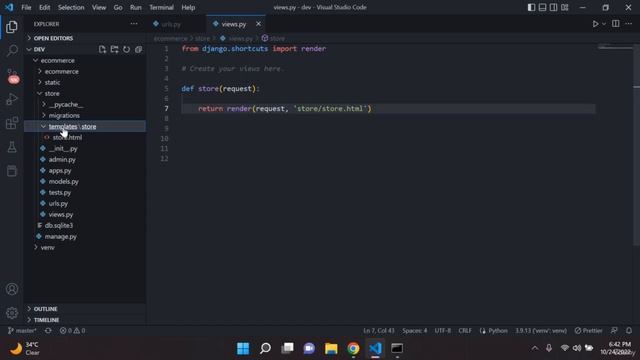Image resolution: width=640 pixels, height=360 pixels.
Task: Open File Explorer from the taskbar
Action: tap(331, 349)
